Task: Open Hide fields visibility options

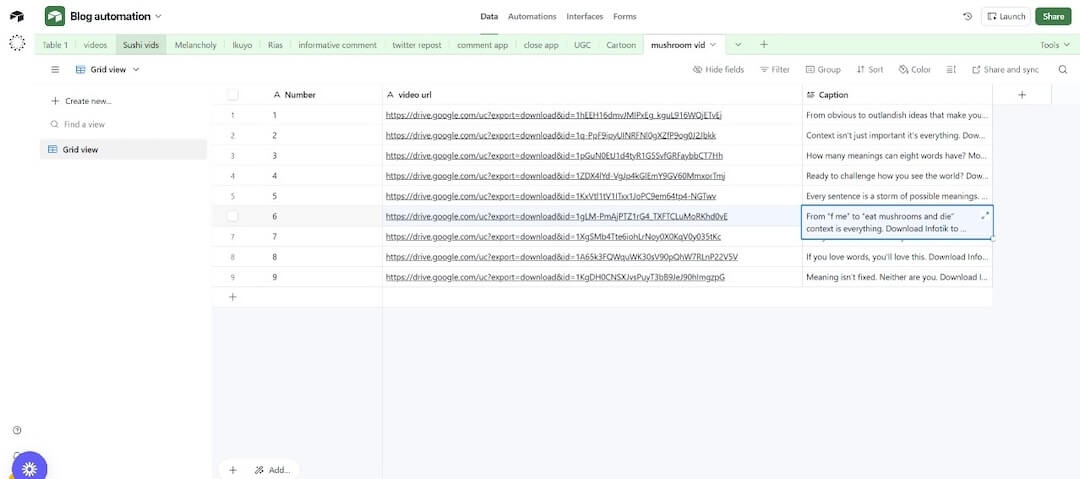Action: (718, 70)
